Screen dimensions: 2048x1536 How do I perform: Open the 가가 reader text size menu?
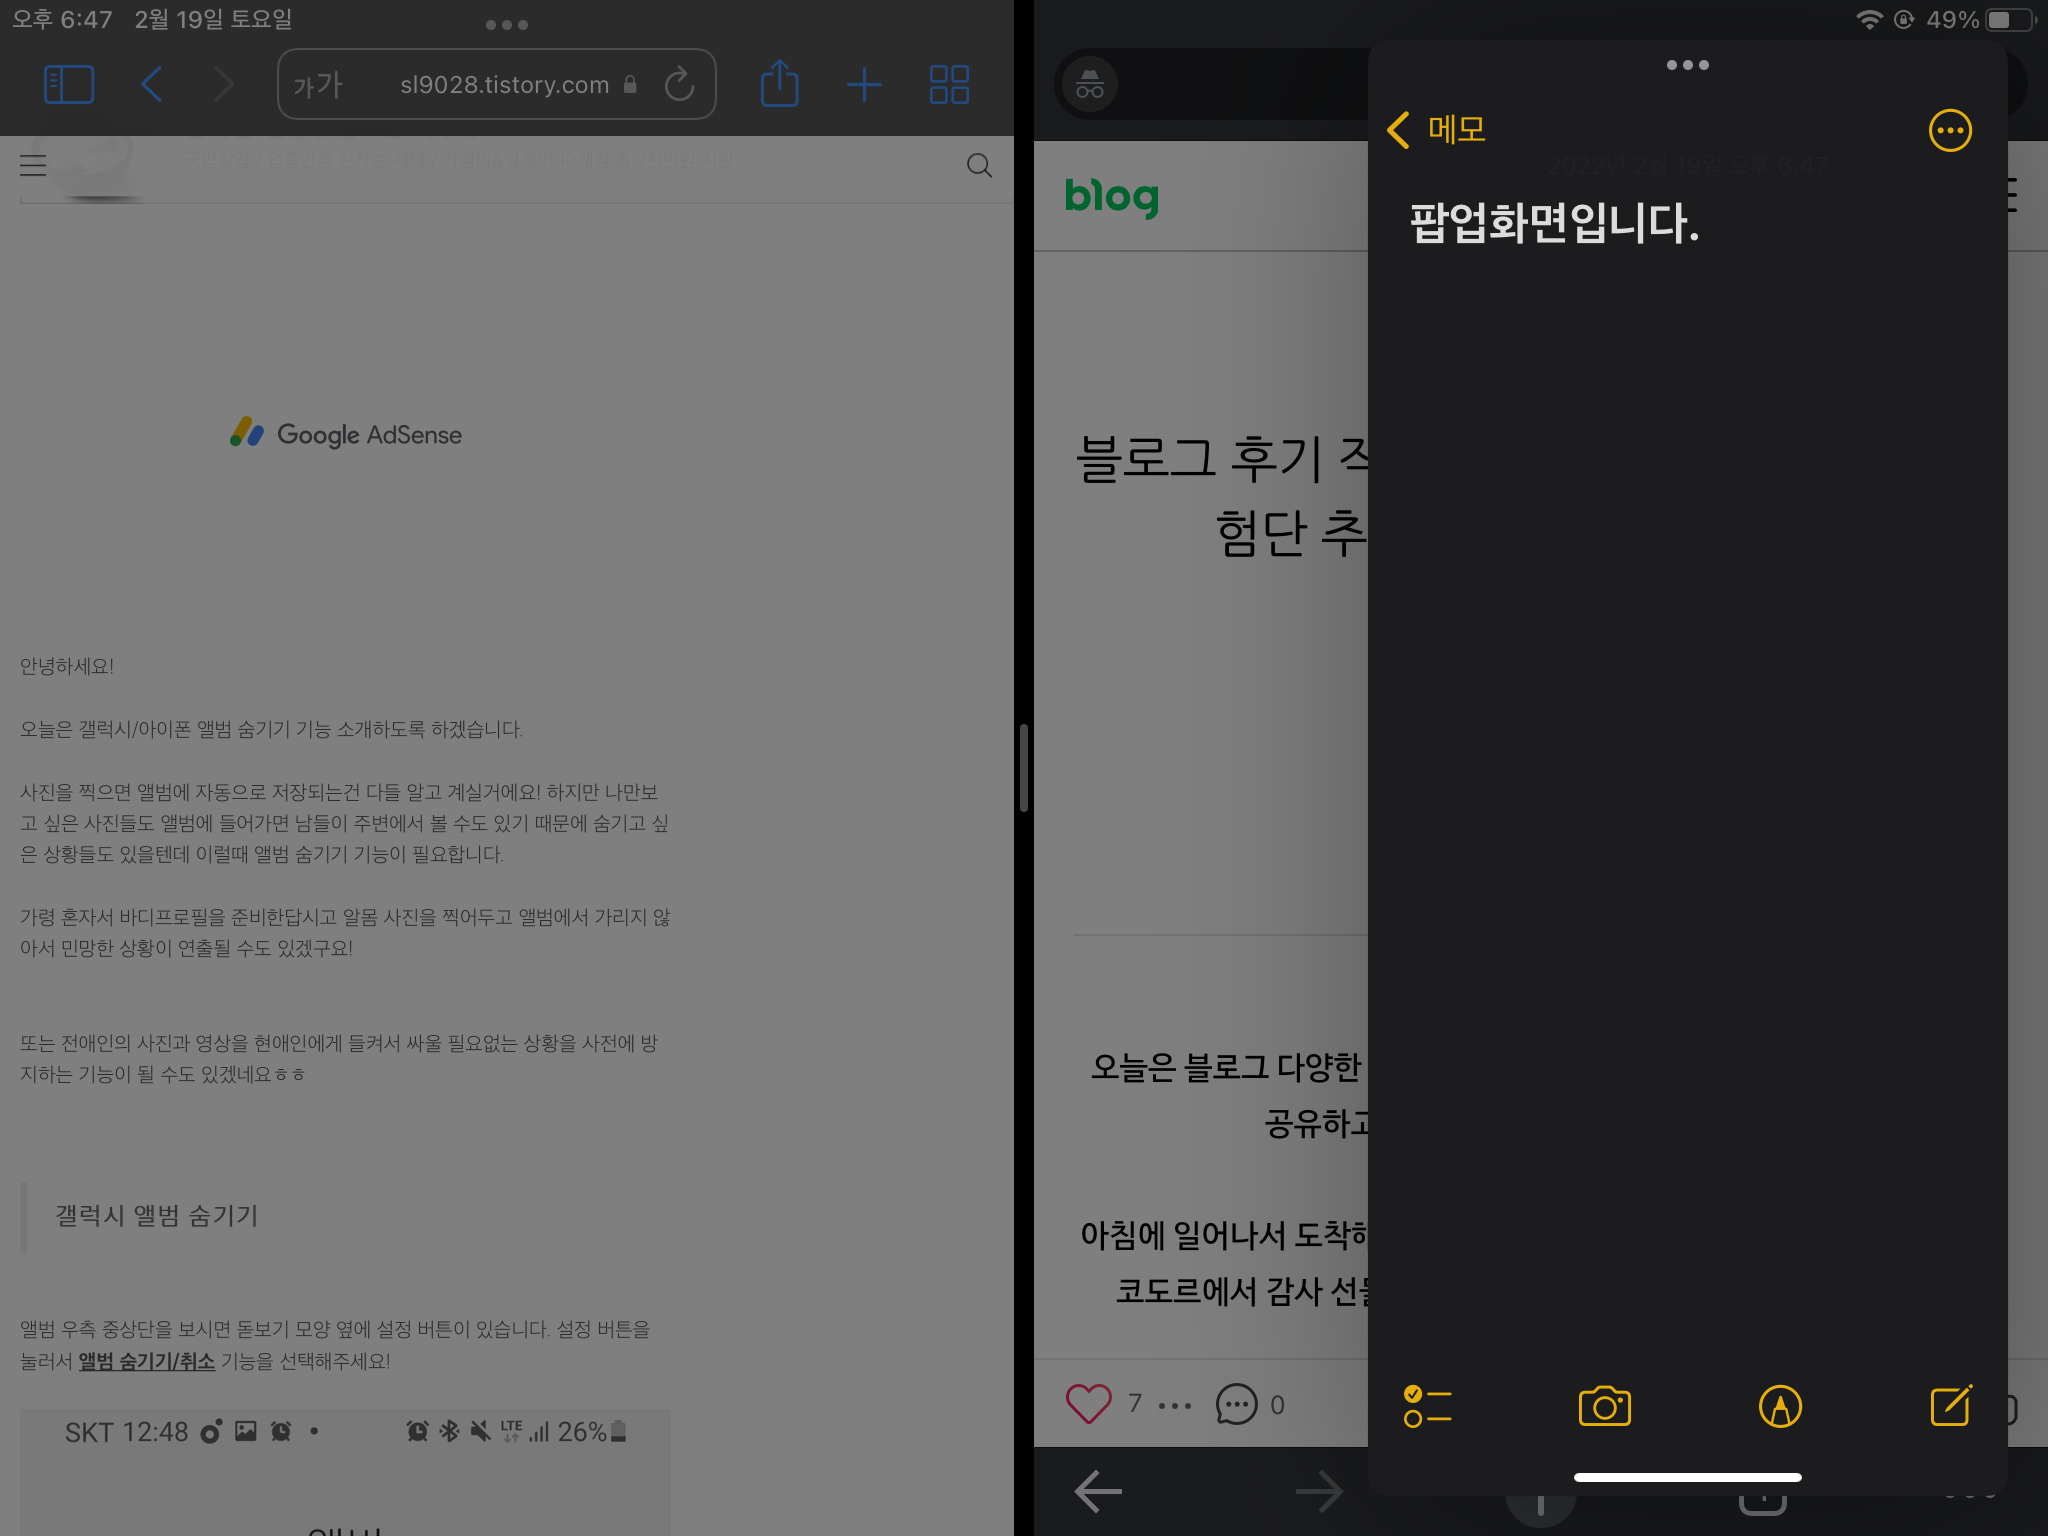[318, 85]
